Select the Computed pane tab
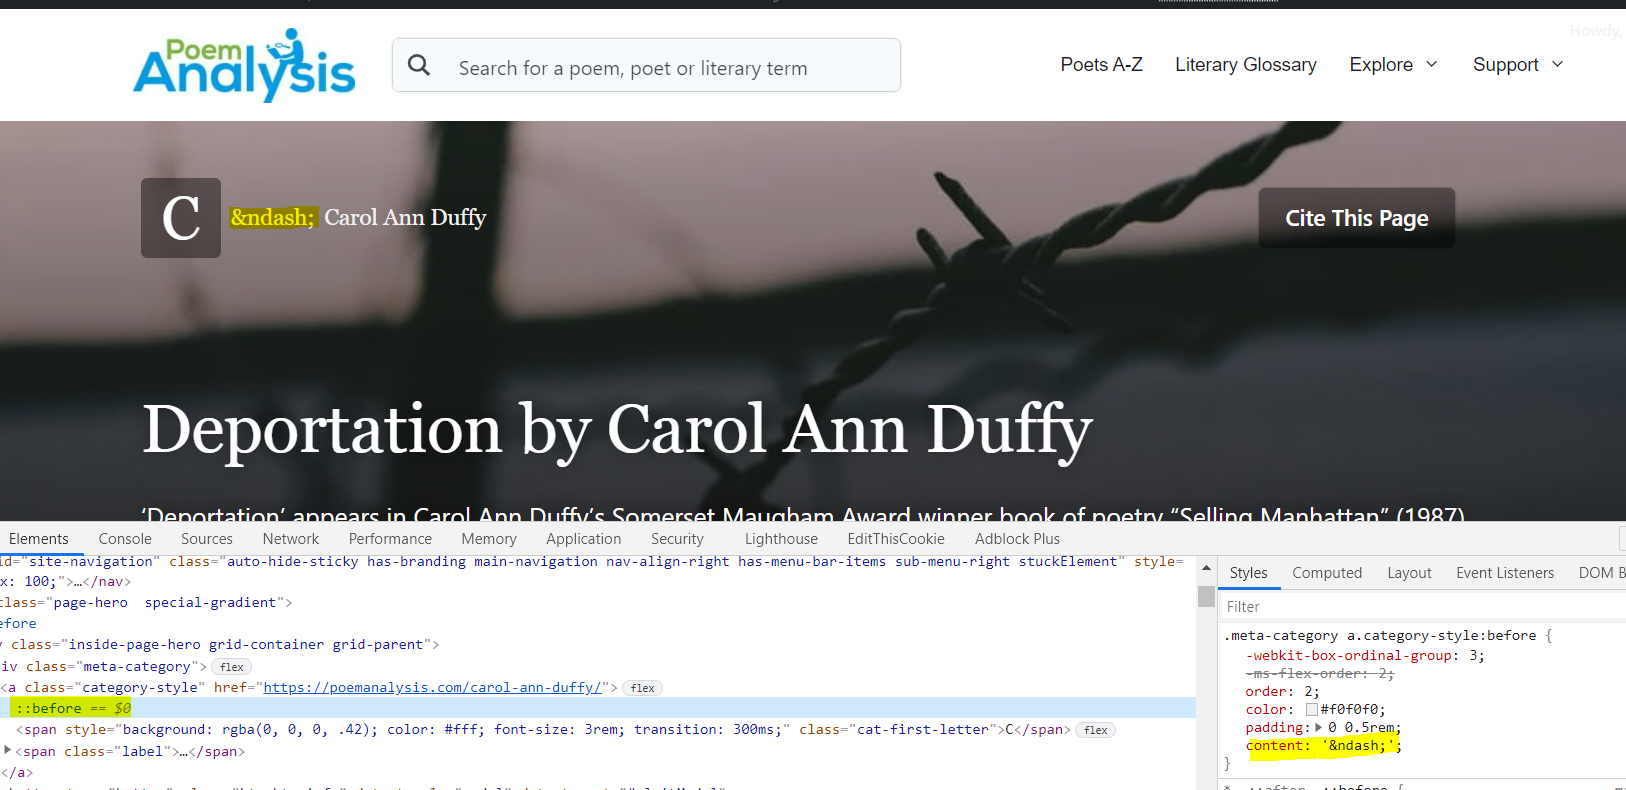 tap(1327, 573)
